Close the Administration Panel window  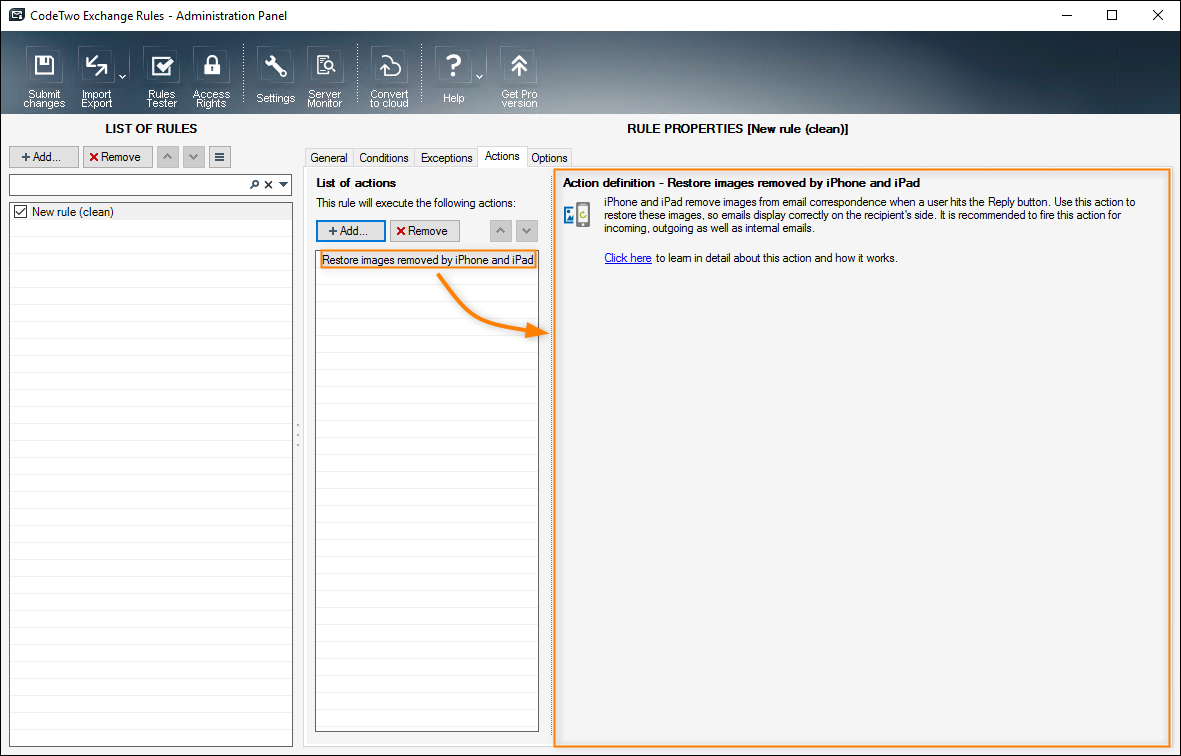click(x=1158, y=15)
